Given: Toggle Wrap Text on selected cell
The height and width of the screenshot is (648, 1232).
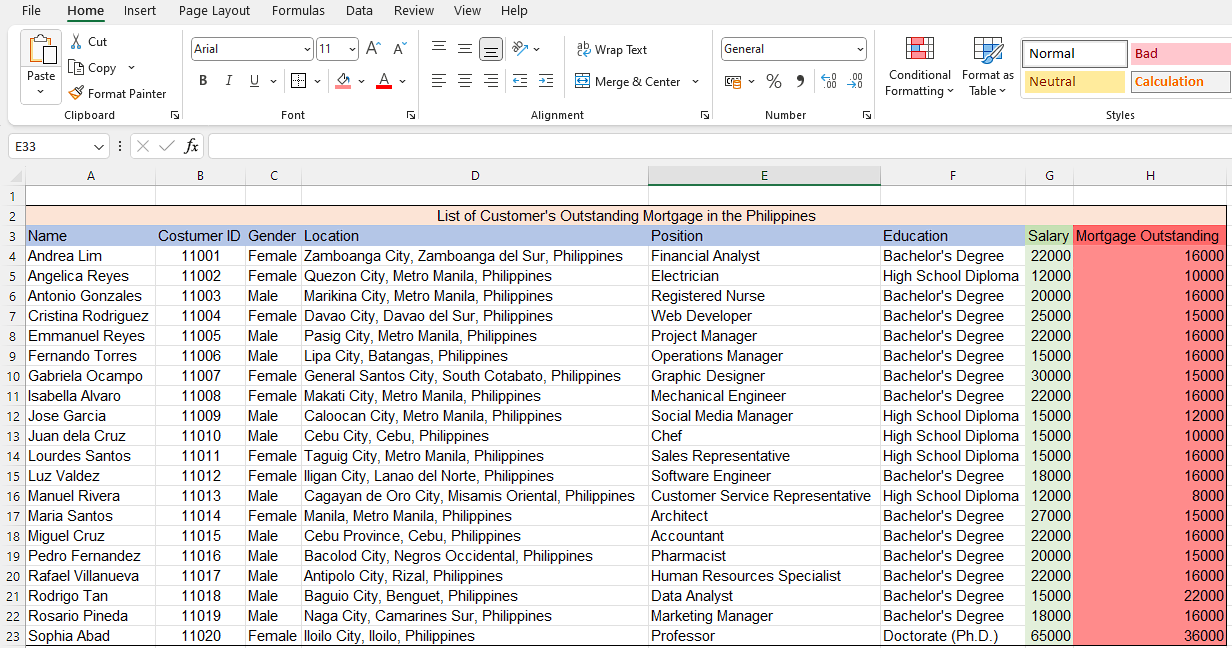Looking at the screenshot, I should [x=611, y=49].
